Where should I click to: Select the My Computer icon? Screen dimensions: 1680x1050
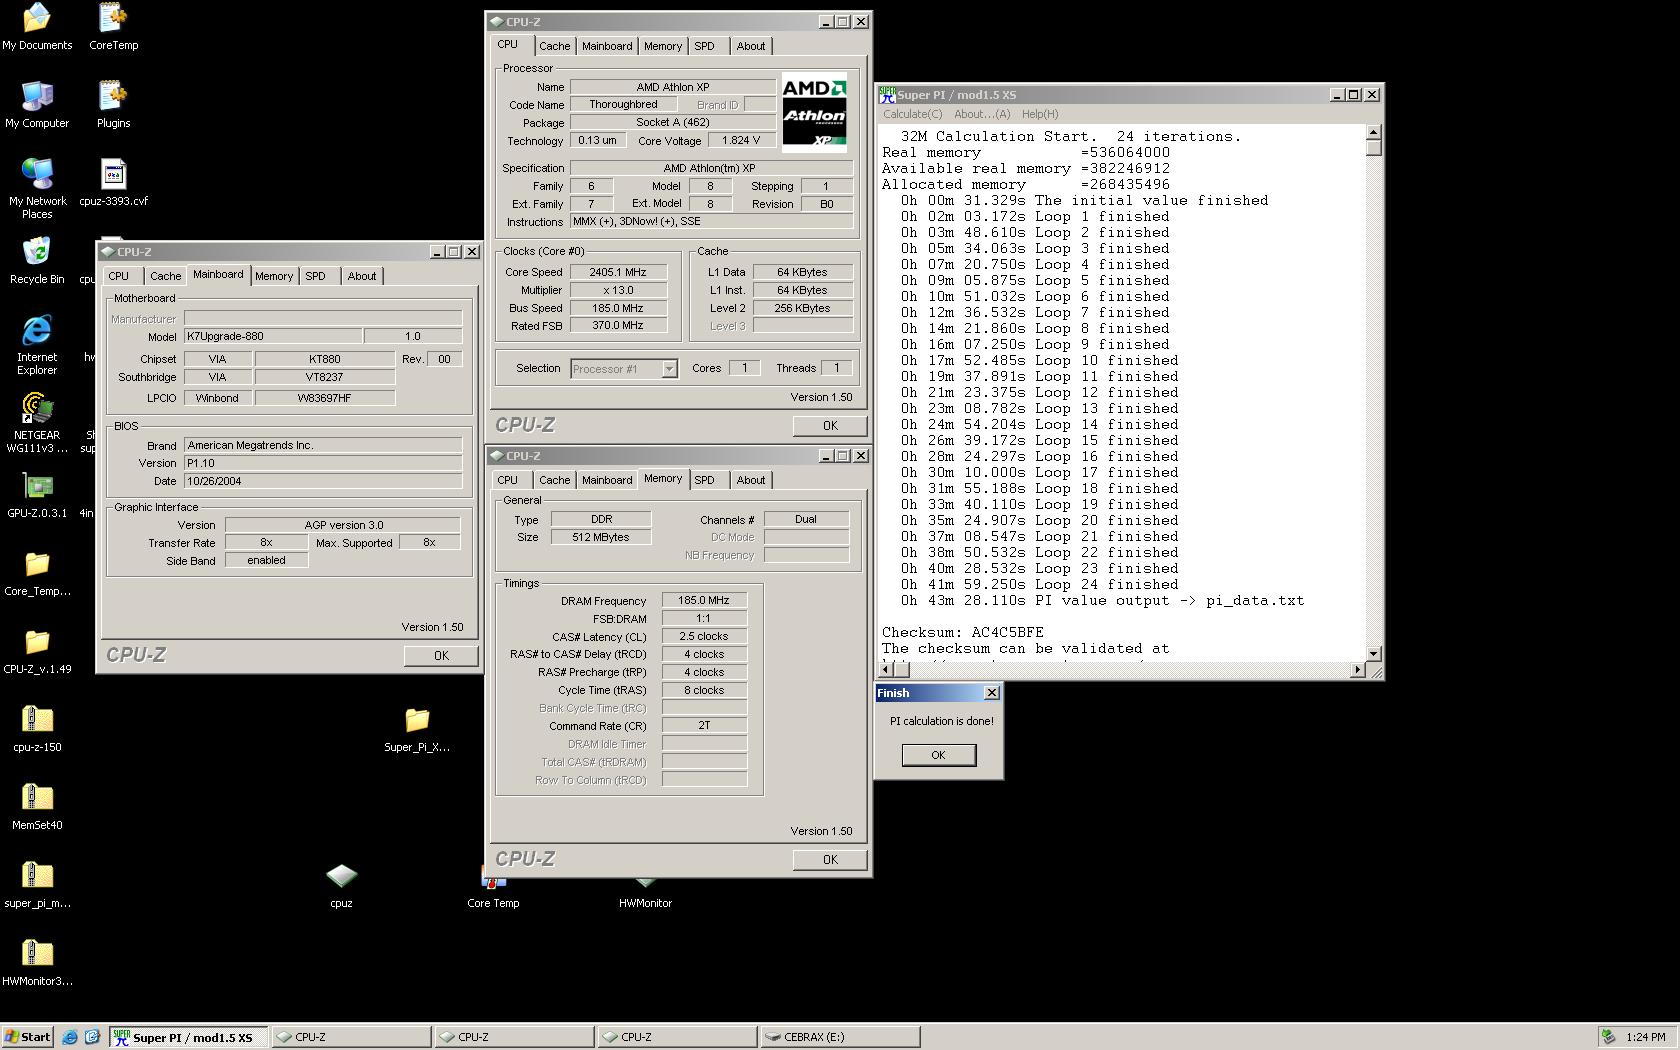pos(37,105)
